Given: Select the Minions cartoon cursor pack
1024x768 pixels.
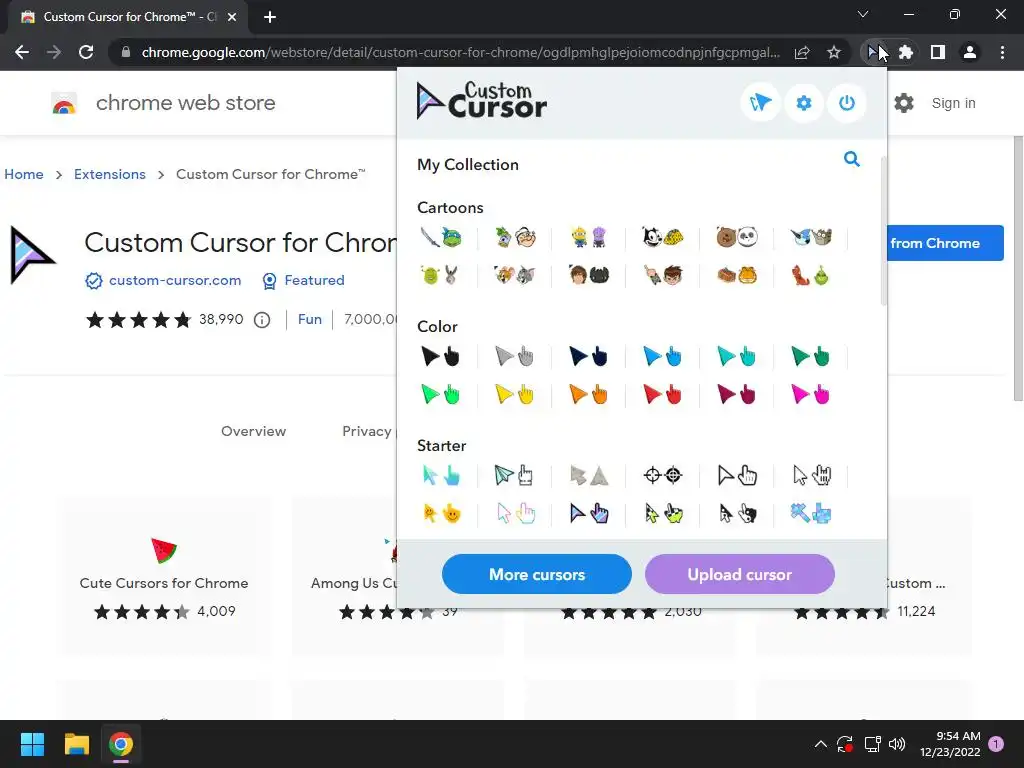Looking at the screenshot, I should 589,237.
